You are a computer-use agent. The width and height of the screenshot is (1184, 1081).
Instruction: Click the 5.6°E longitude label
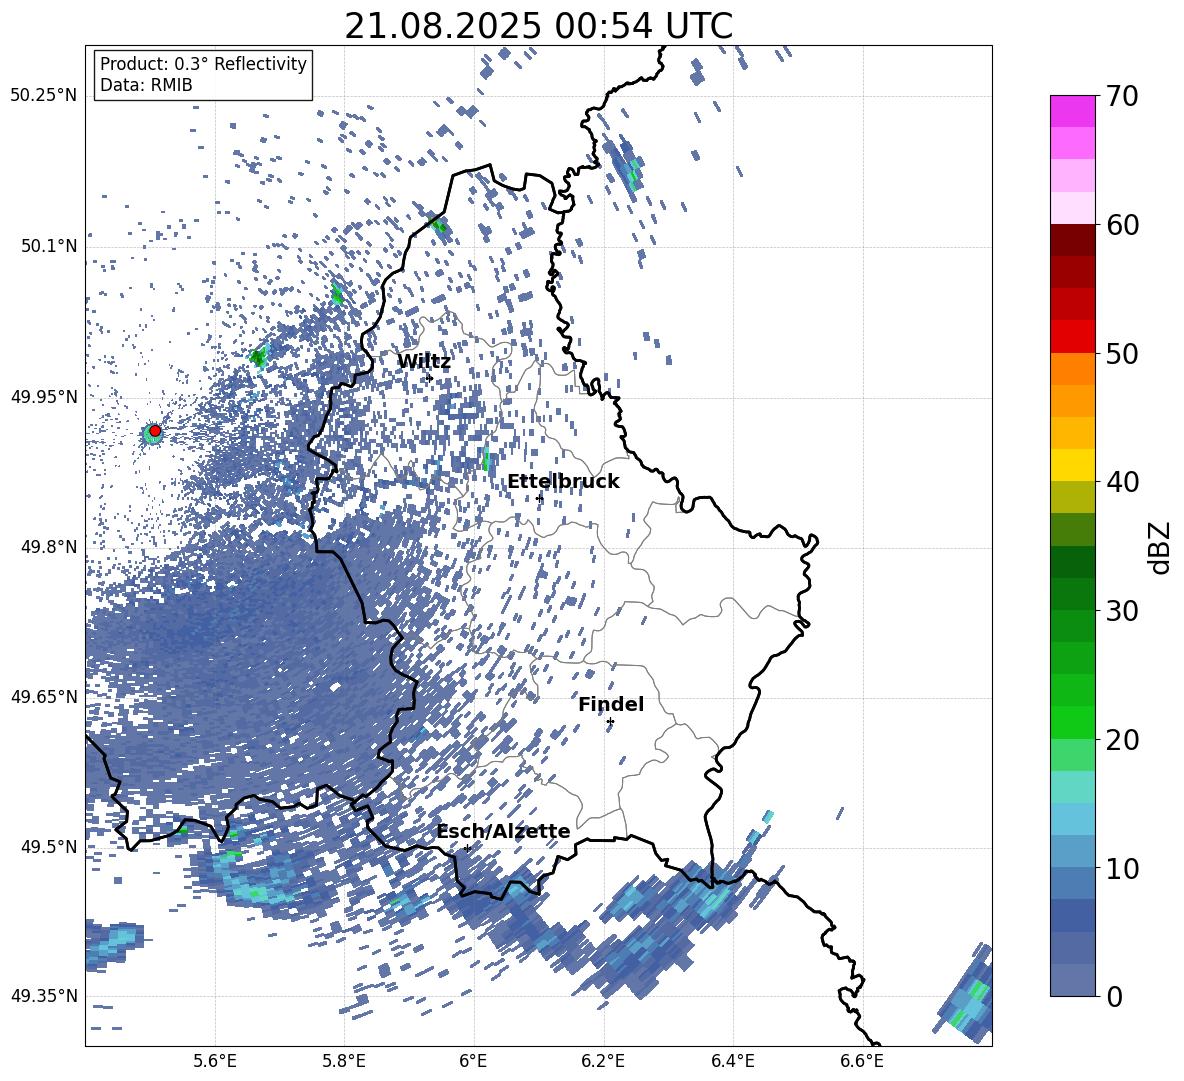(216, 1061)
